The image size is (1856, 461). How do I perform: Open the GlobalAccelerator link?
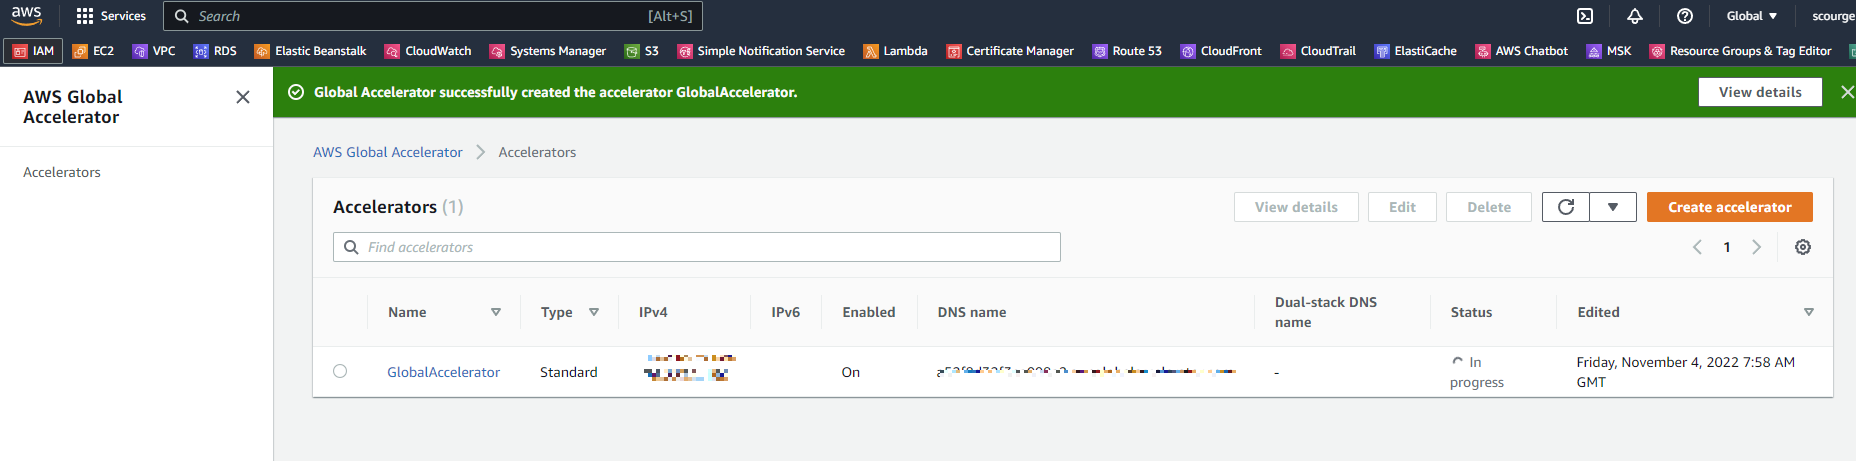(443, 372)
